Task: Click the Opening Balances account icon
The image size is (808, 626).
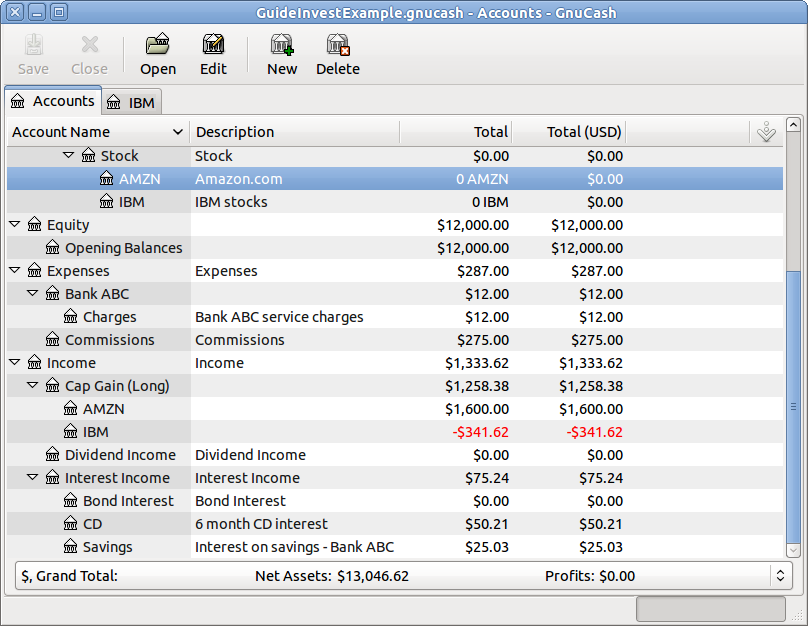Action: click(53, 247)
